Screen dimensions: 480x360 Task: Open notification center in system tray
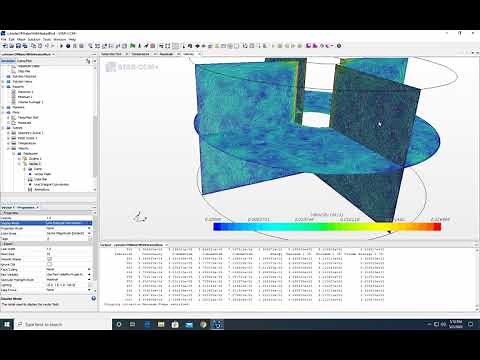471,324
